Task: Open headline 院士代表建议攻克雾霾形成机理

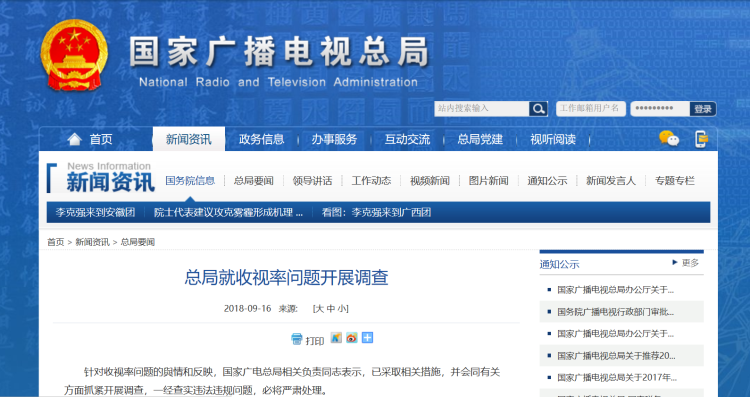Action: (228, 212)
